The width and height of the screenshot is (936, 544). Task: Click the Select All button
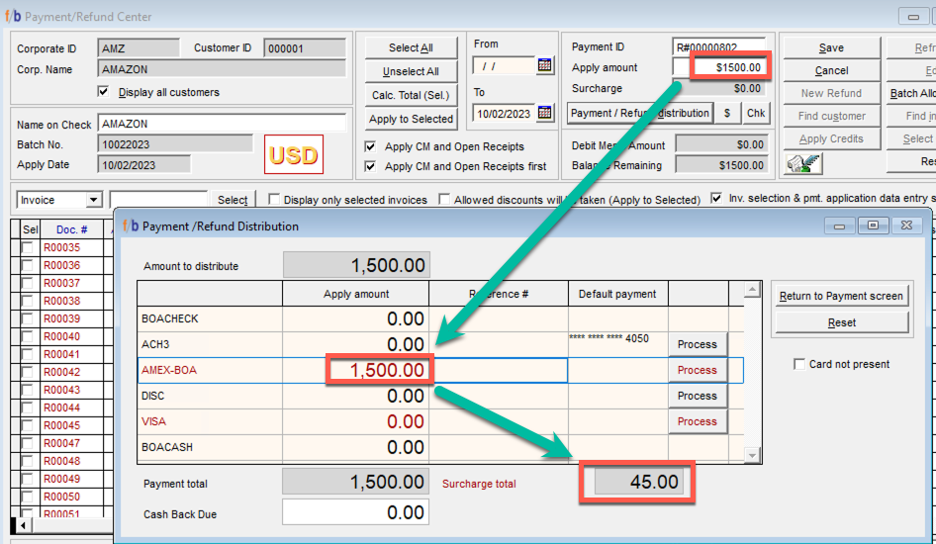[x=410, y=48]
